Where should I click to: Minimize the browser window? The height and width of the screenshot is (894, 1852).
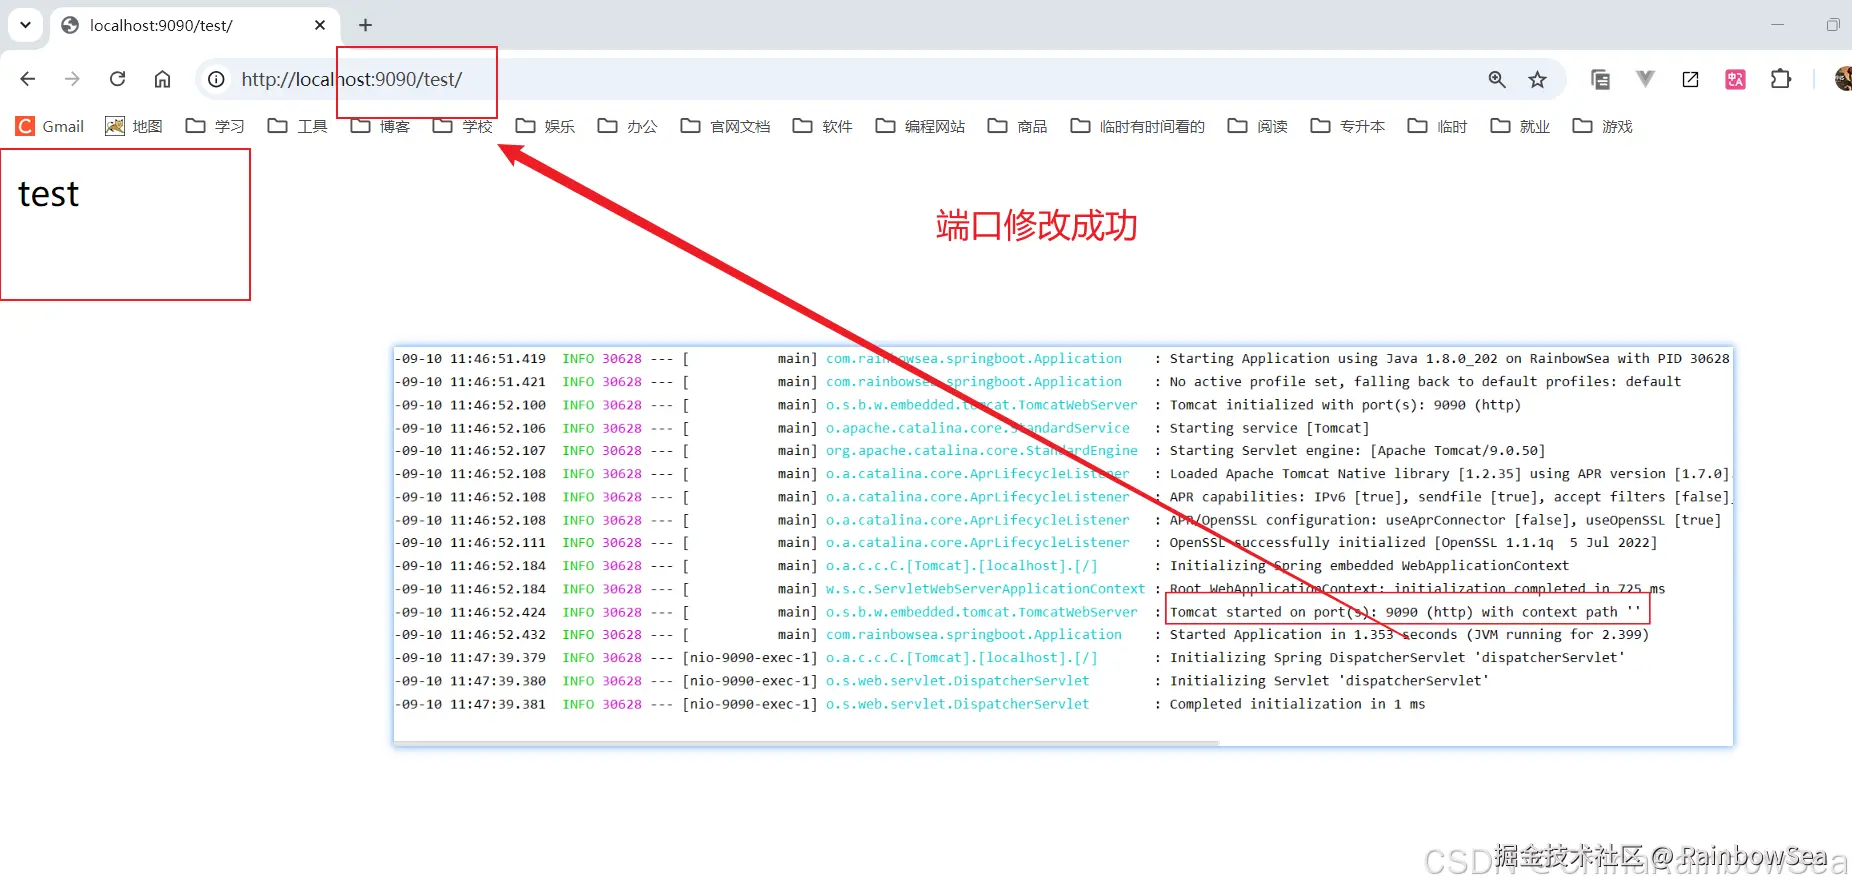point(1777,25)
